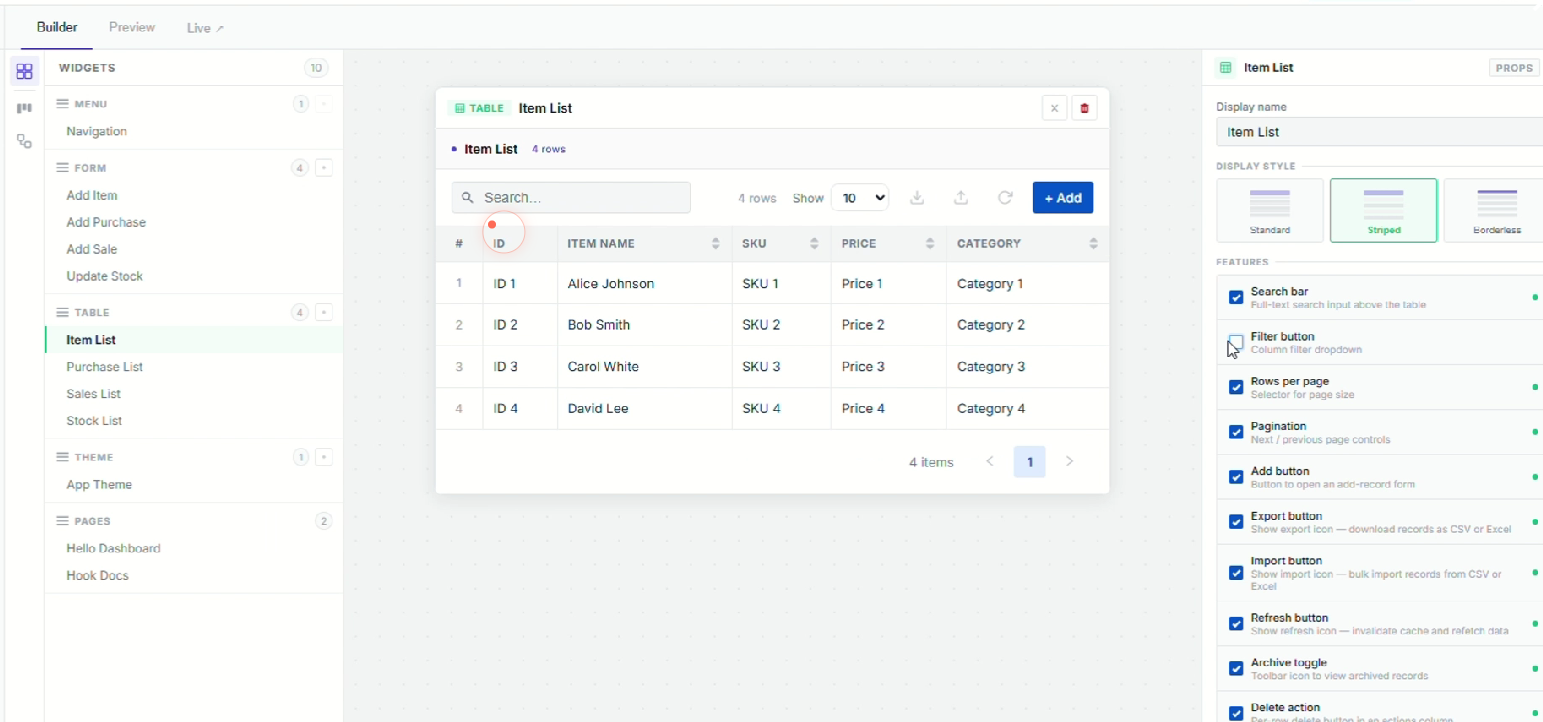Enable the Filter button feature
The width and height of the screenshot is (1543, 722).
click(1236, 342)
